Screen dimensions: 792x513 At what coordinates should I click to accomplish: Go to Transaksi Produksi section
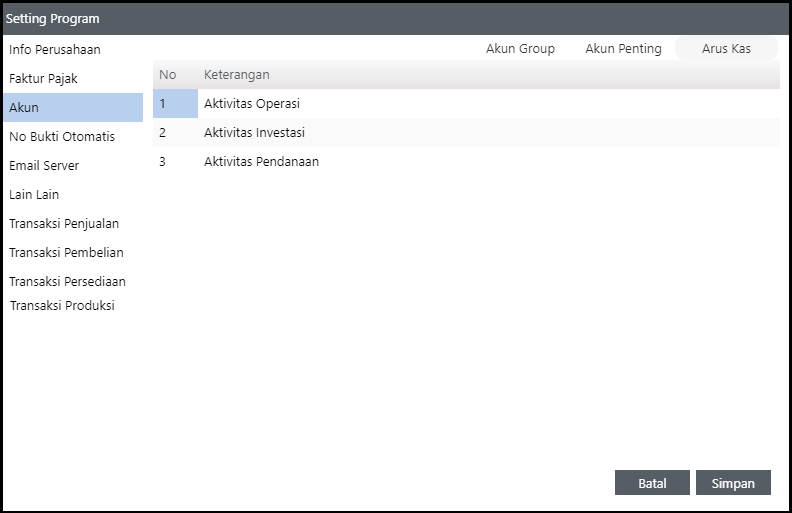(62, 305)
